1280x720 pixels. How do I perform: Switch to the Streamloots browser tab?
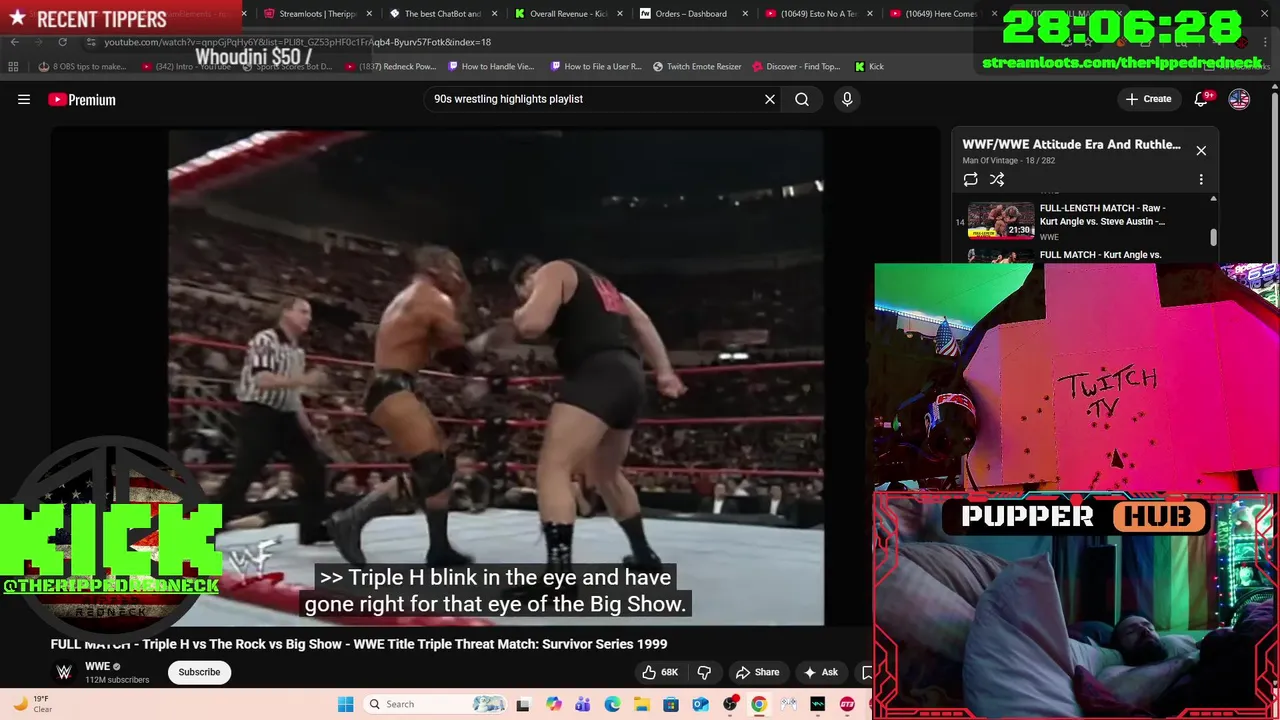(317, 14)
